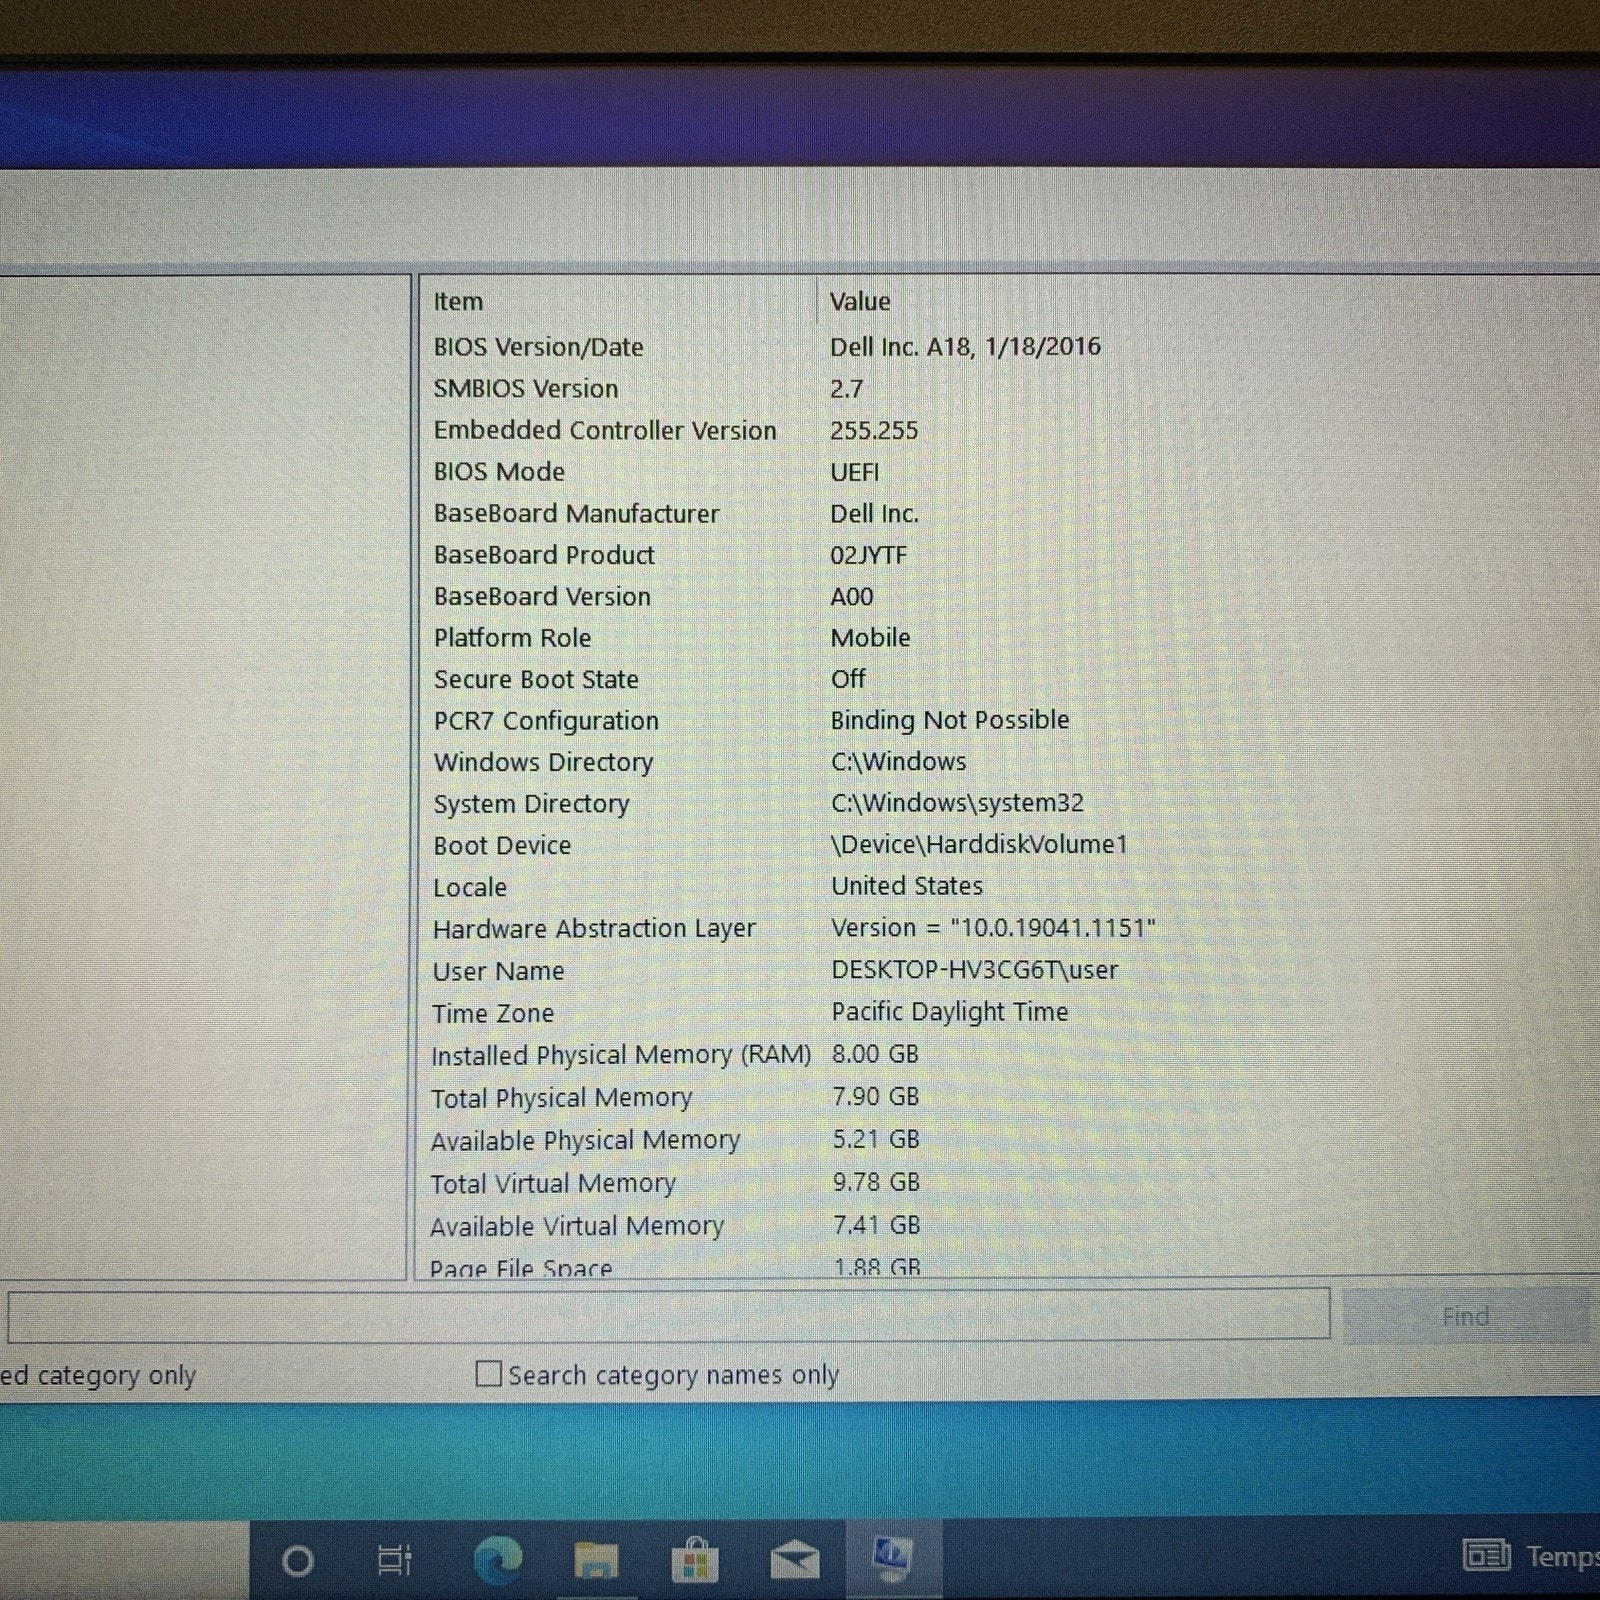Click value 'Mobile' for Platform Role
Image resolution: width=1600 pixels, height=1600 pixels.
pyautogui.click(x=871, y=638)
